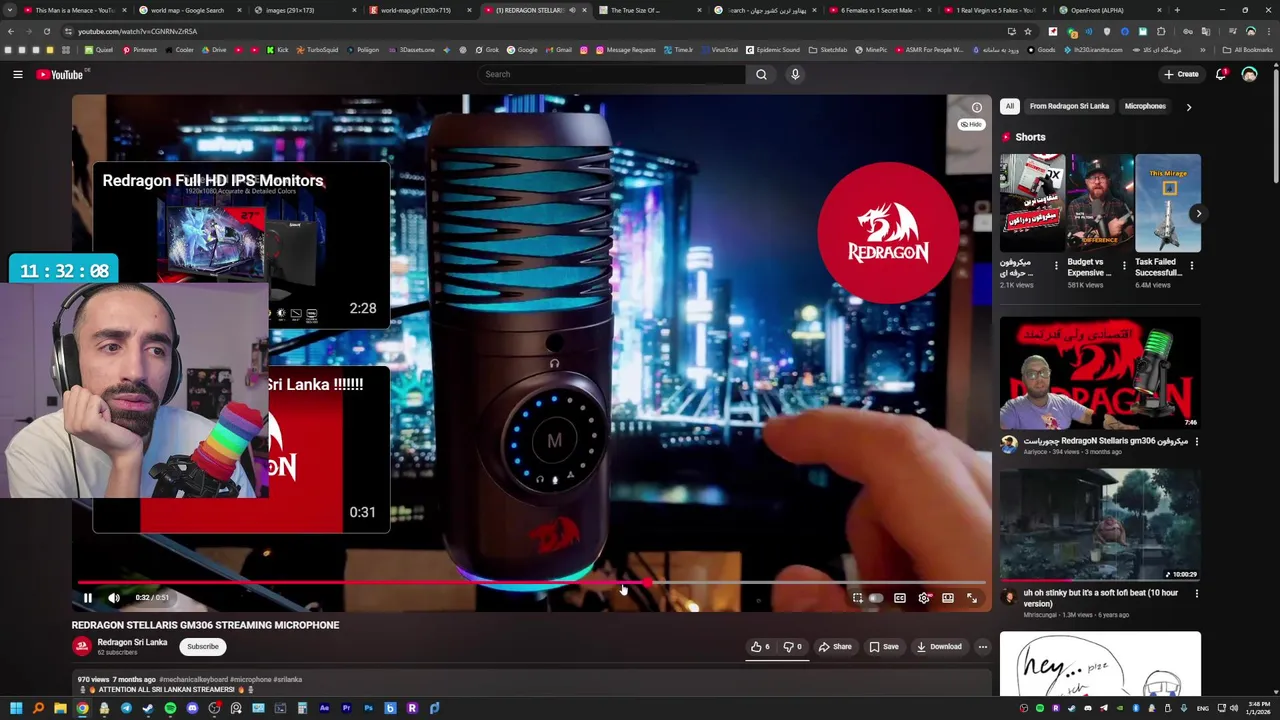Select the From Redragon Sri Lanka chip
1280x720 pixels.
(1069, 106)
